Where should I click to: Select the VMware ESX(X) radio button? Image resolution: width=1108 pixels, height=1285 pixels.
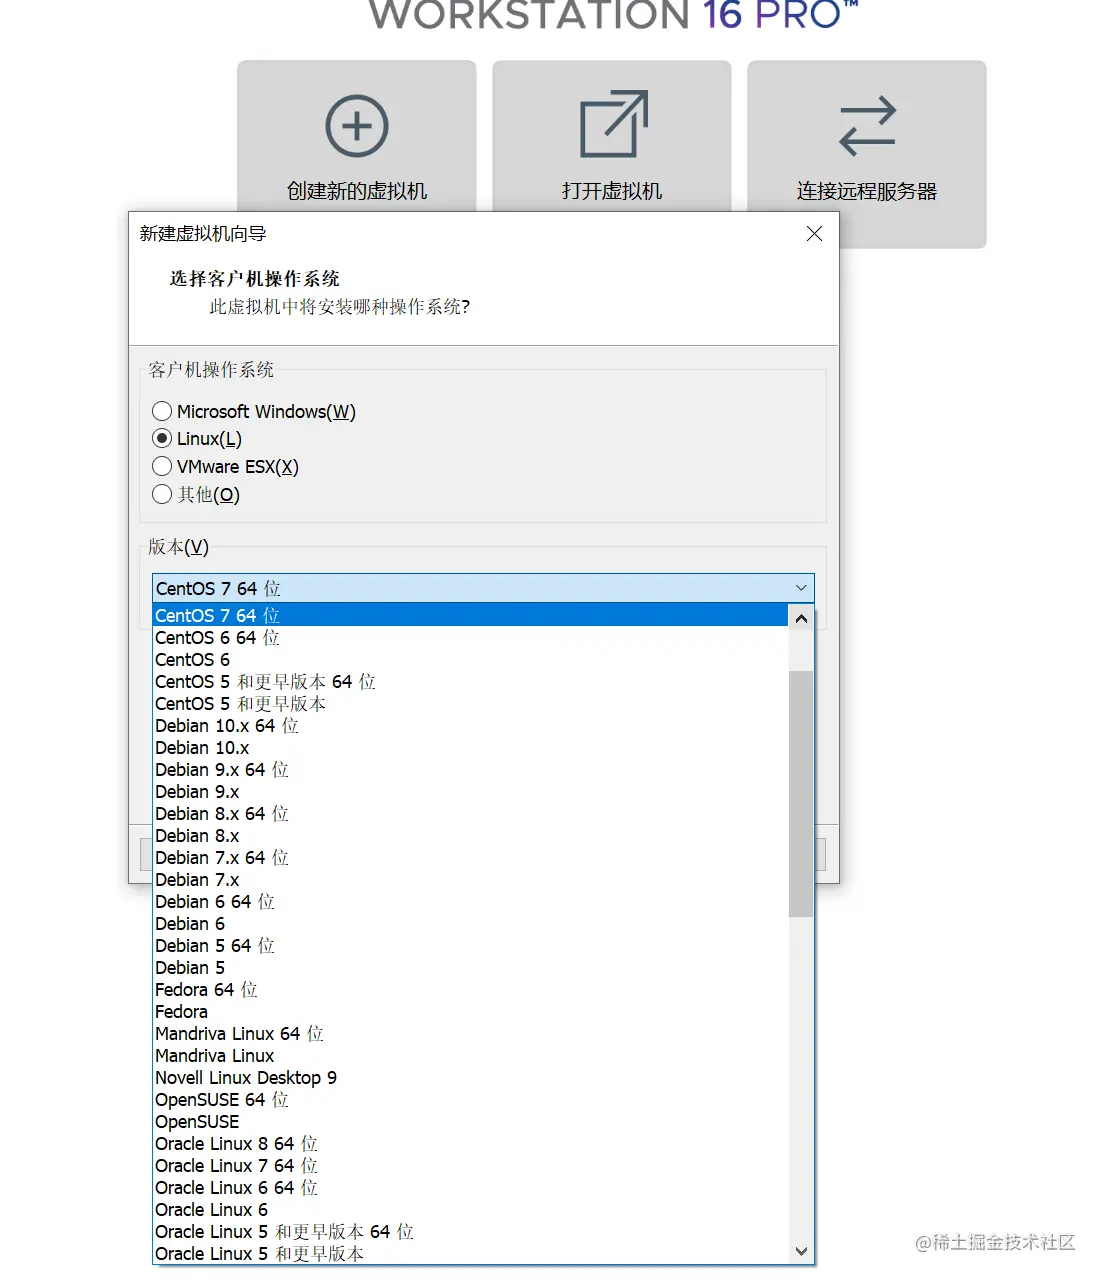pos(162,466)
